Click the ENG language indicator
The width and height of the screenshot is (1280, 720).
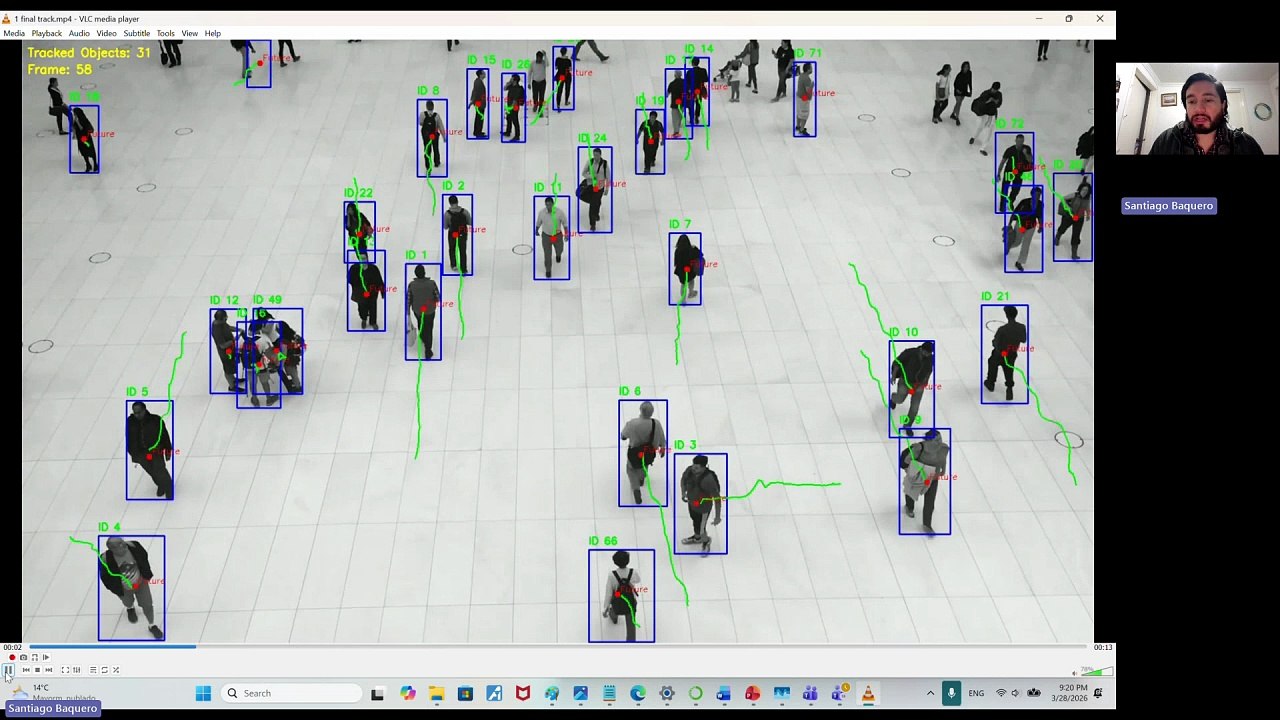[x=976, y=693]
